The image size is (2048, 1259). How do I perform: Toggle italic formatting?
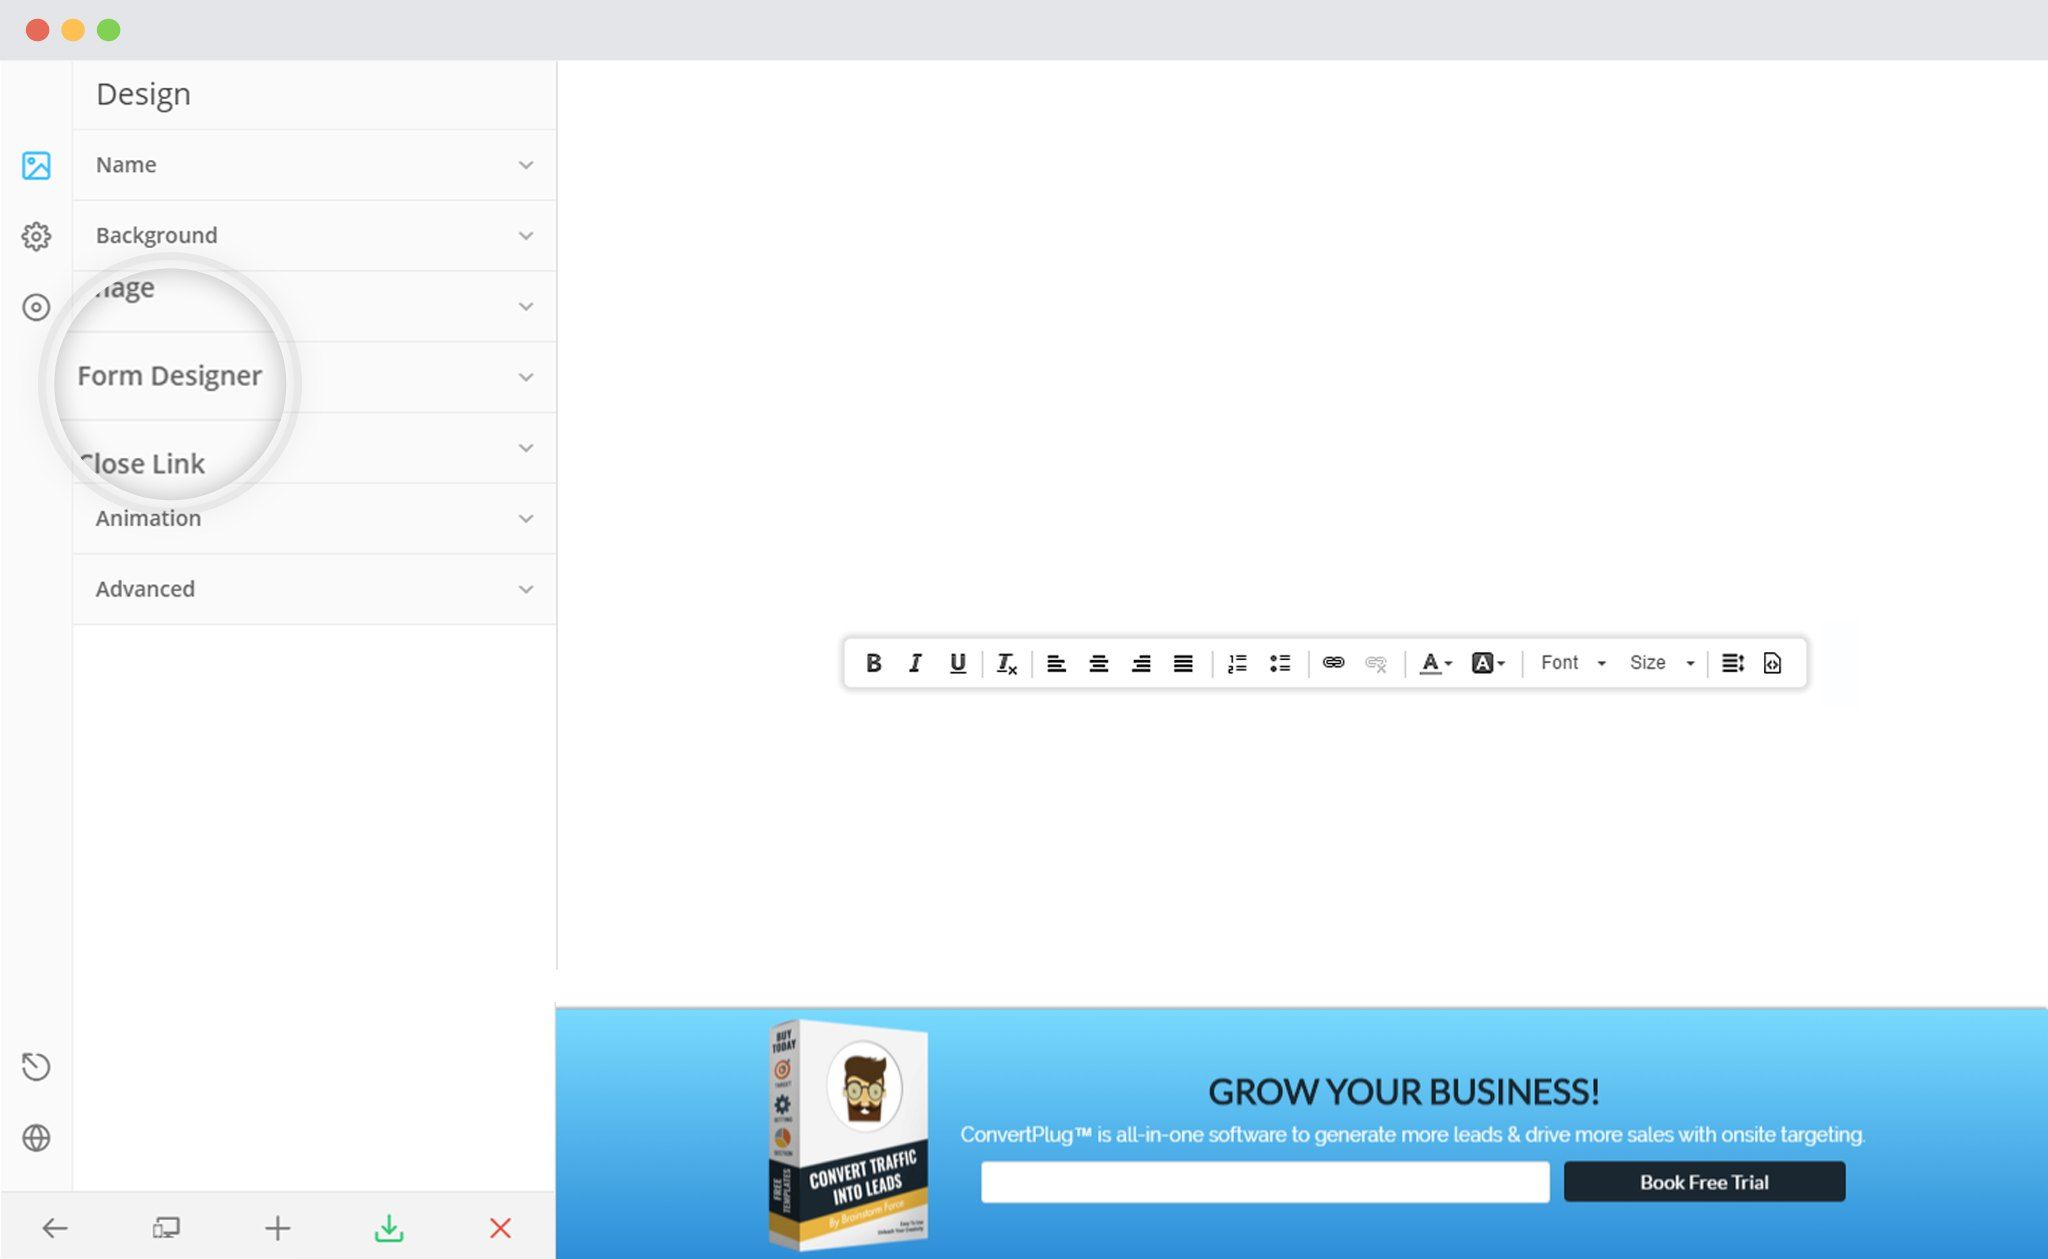915,663
